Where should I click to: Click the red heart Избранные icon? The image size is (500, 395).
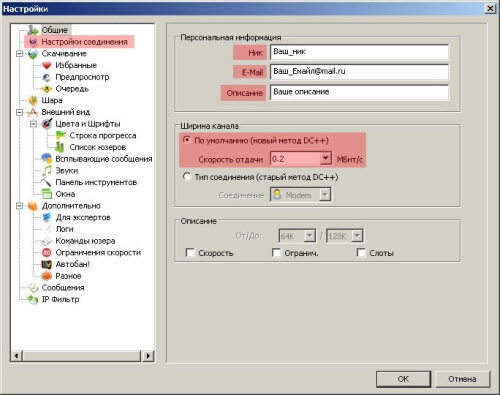coord(47,65)
